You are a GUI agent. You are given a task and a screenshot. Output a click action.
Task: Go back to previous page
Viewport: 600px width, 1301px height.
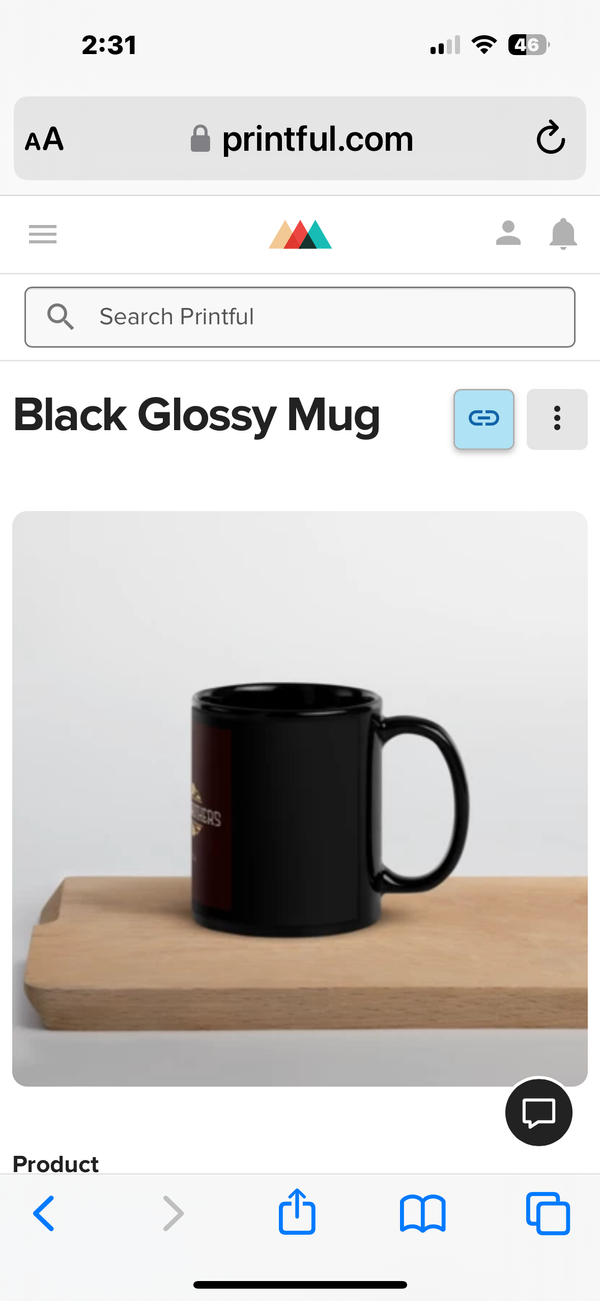[x=44, y=1215]
